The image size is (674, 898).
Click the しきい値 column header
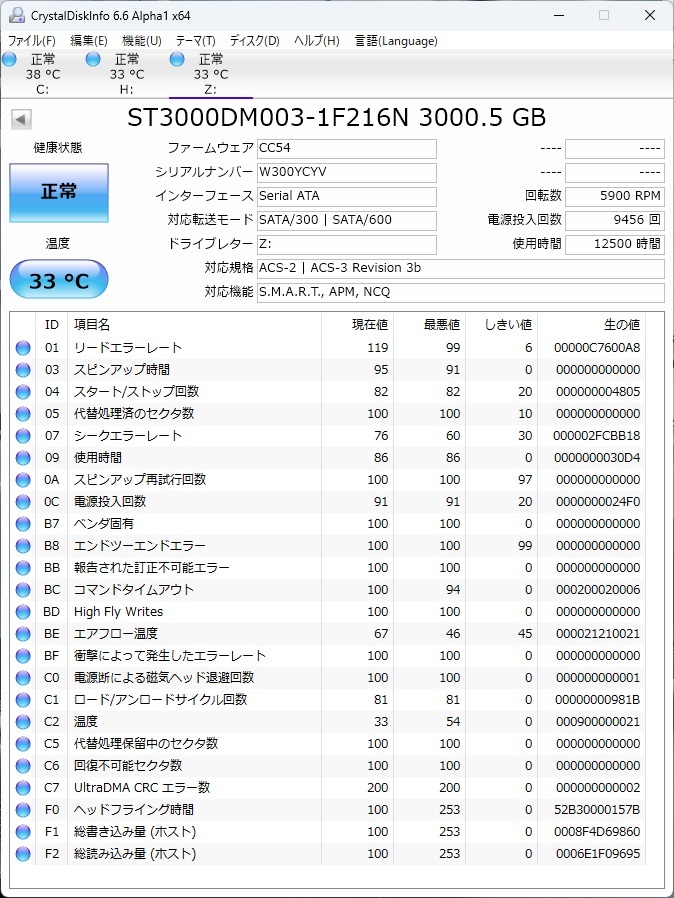[502, 325]
